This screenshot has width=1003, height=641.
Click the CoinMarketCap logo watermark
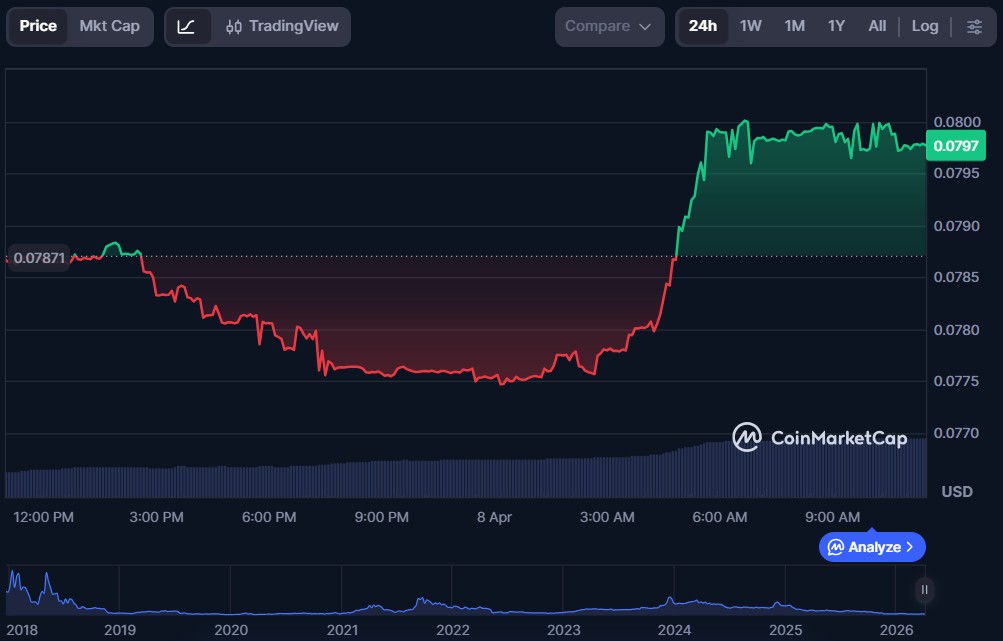click(x=819, y=438)
